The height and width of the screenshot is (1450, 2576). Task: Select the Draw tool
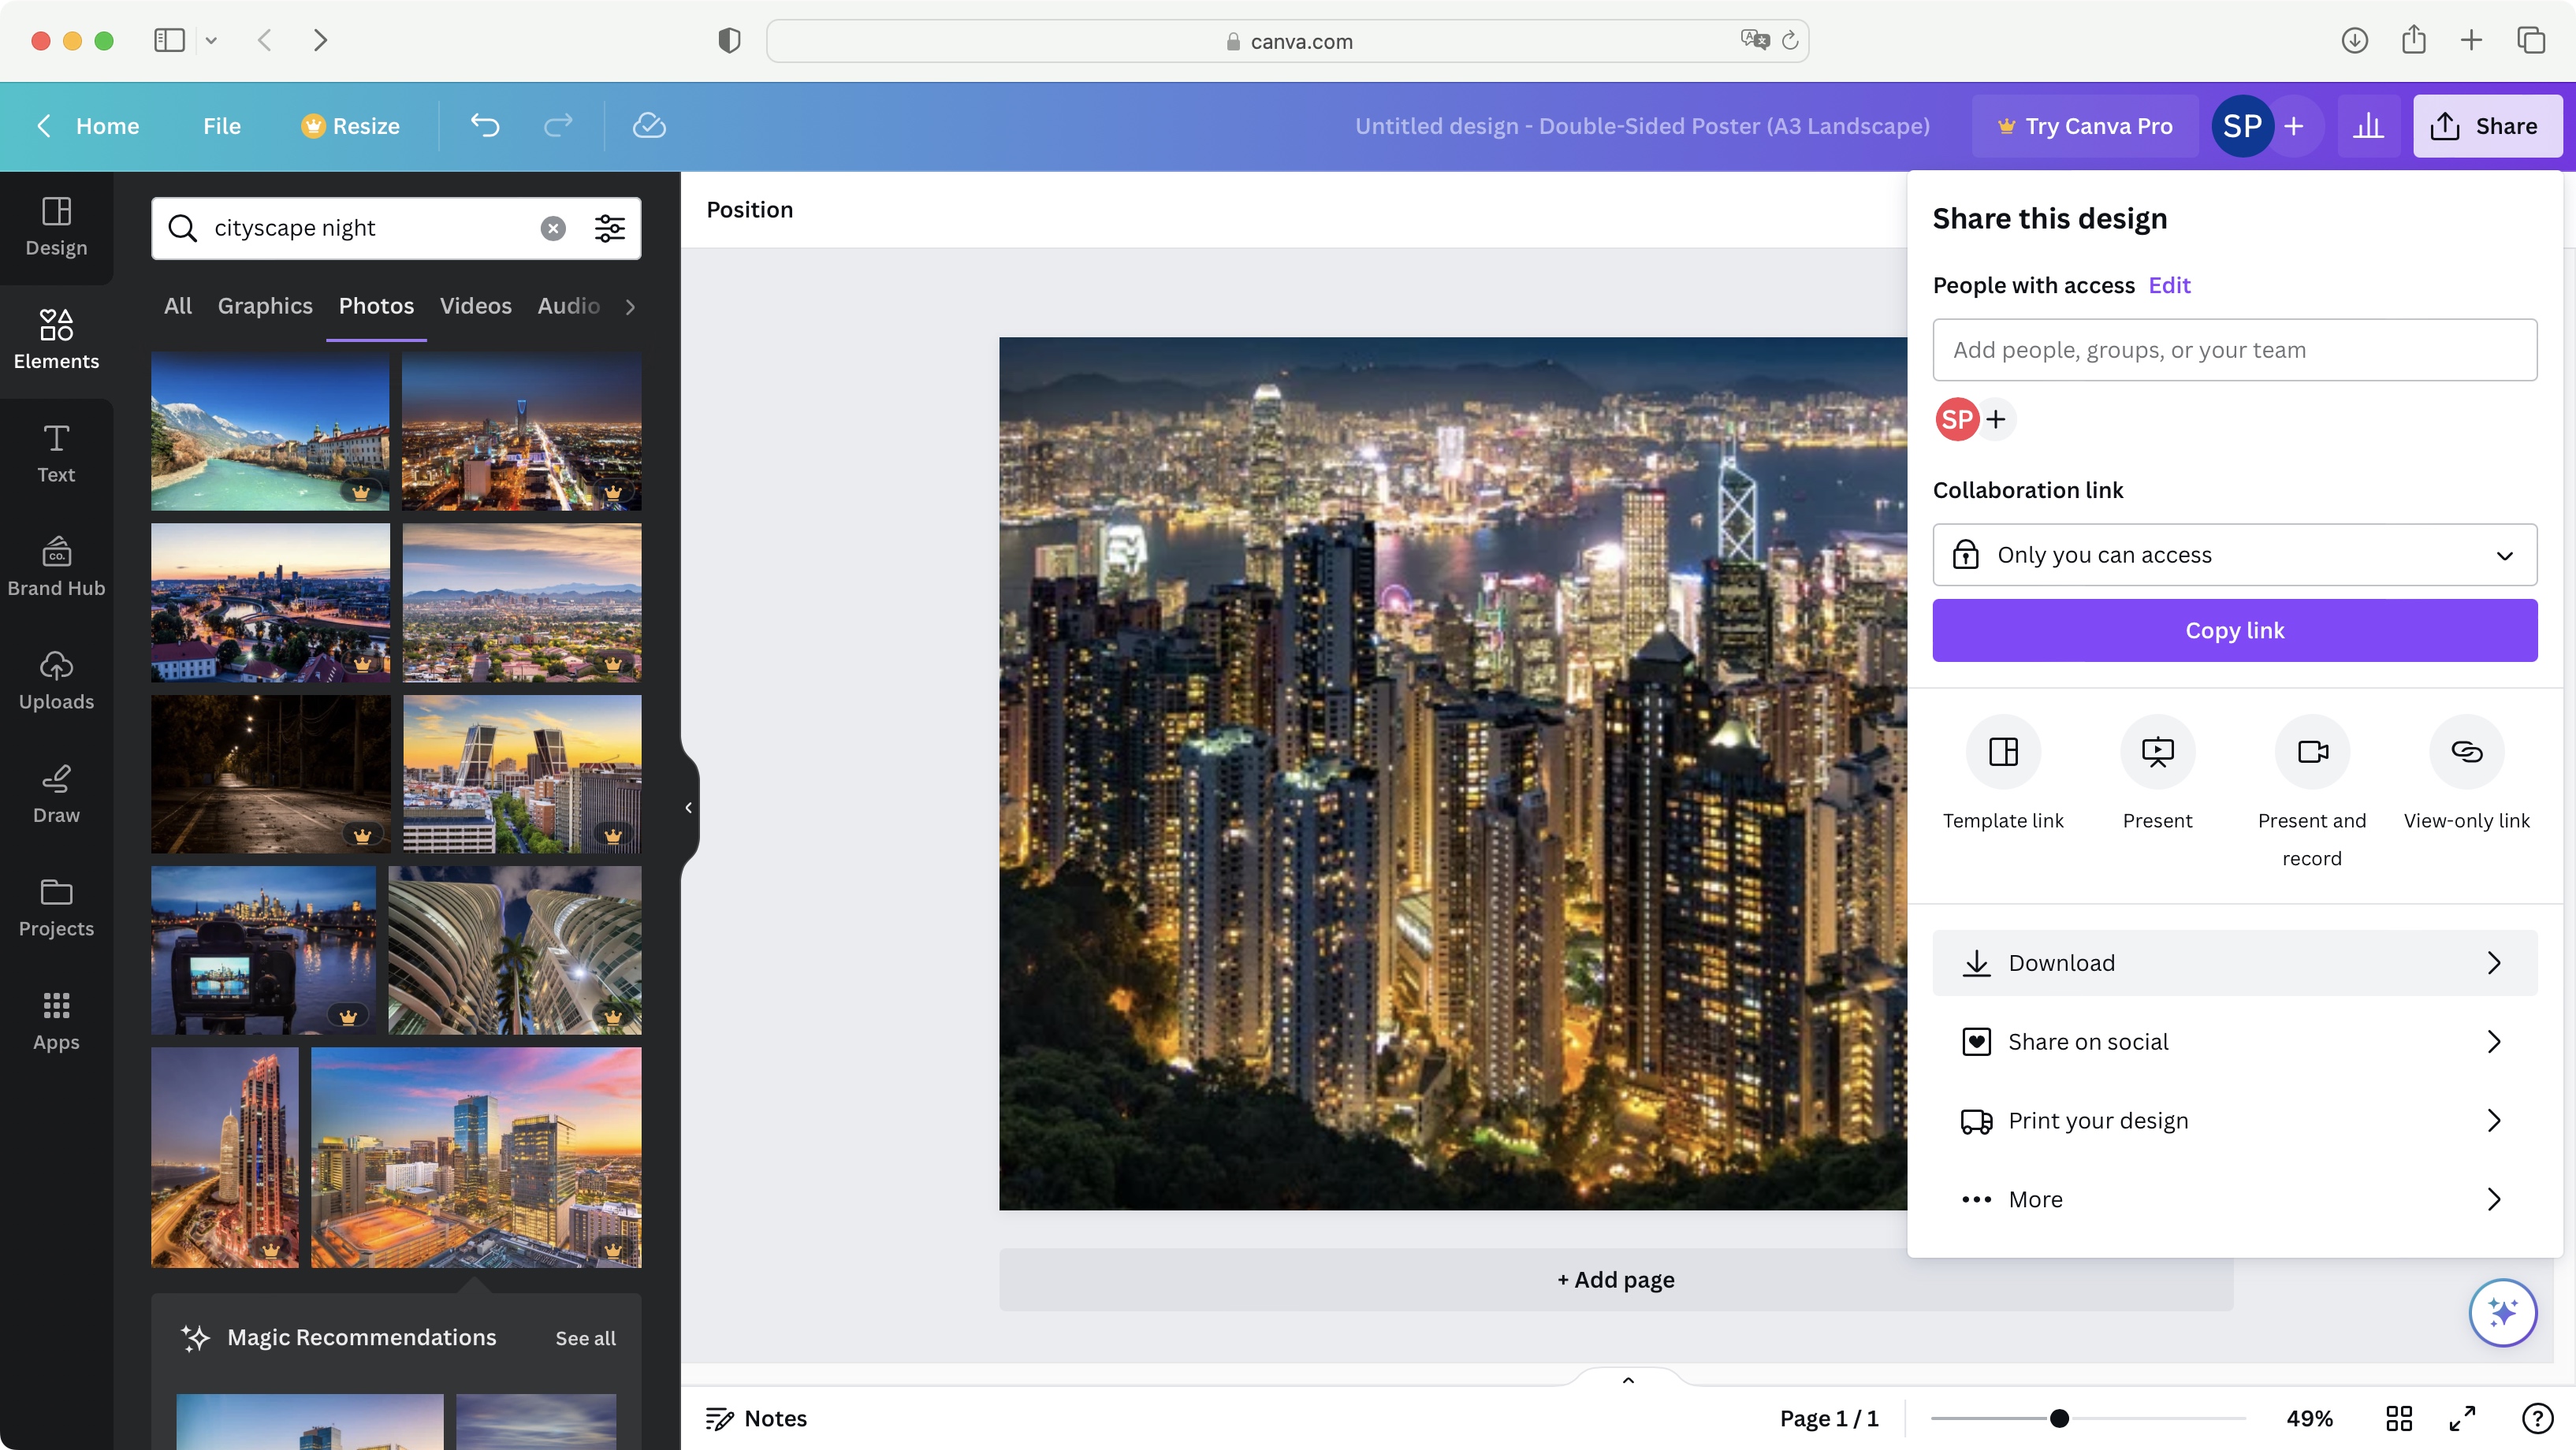pos(55,792)
